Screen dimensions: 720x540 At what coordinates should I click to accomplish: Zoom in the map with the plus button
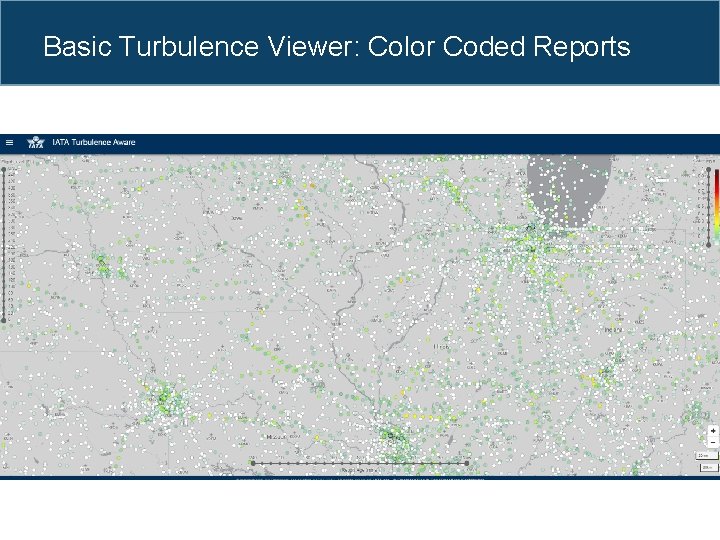pyautogui.click(x=713, y=431)
